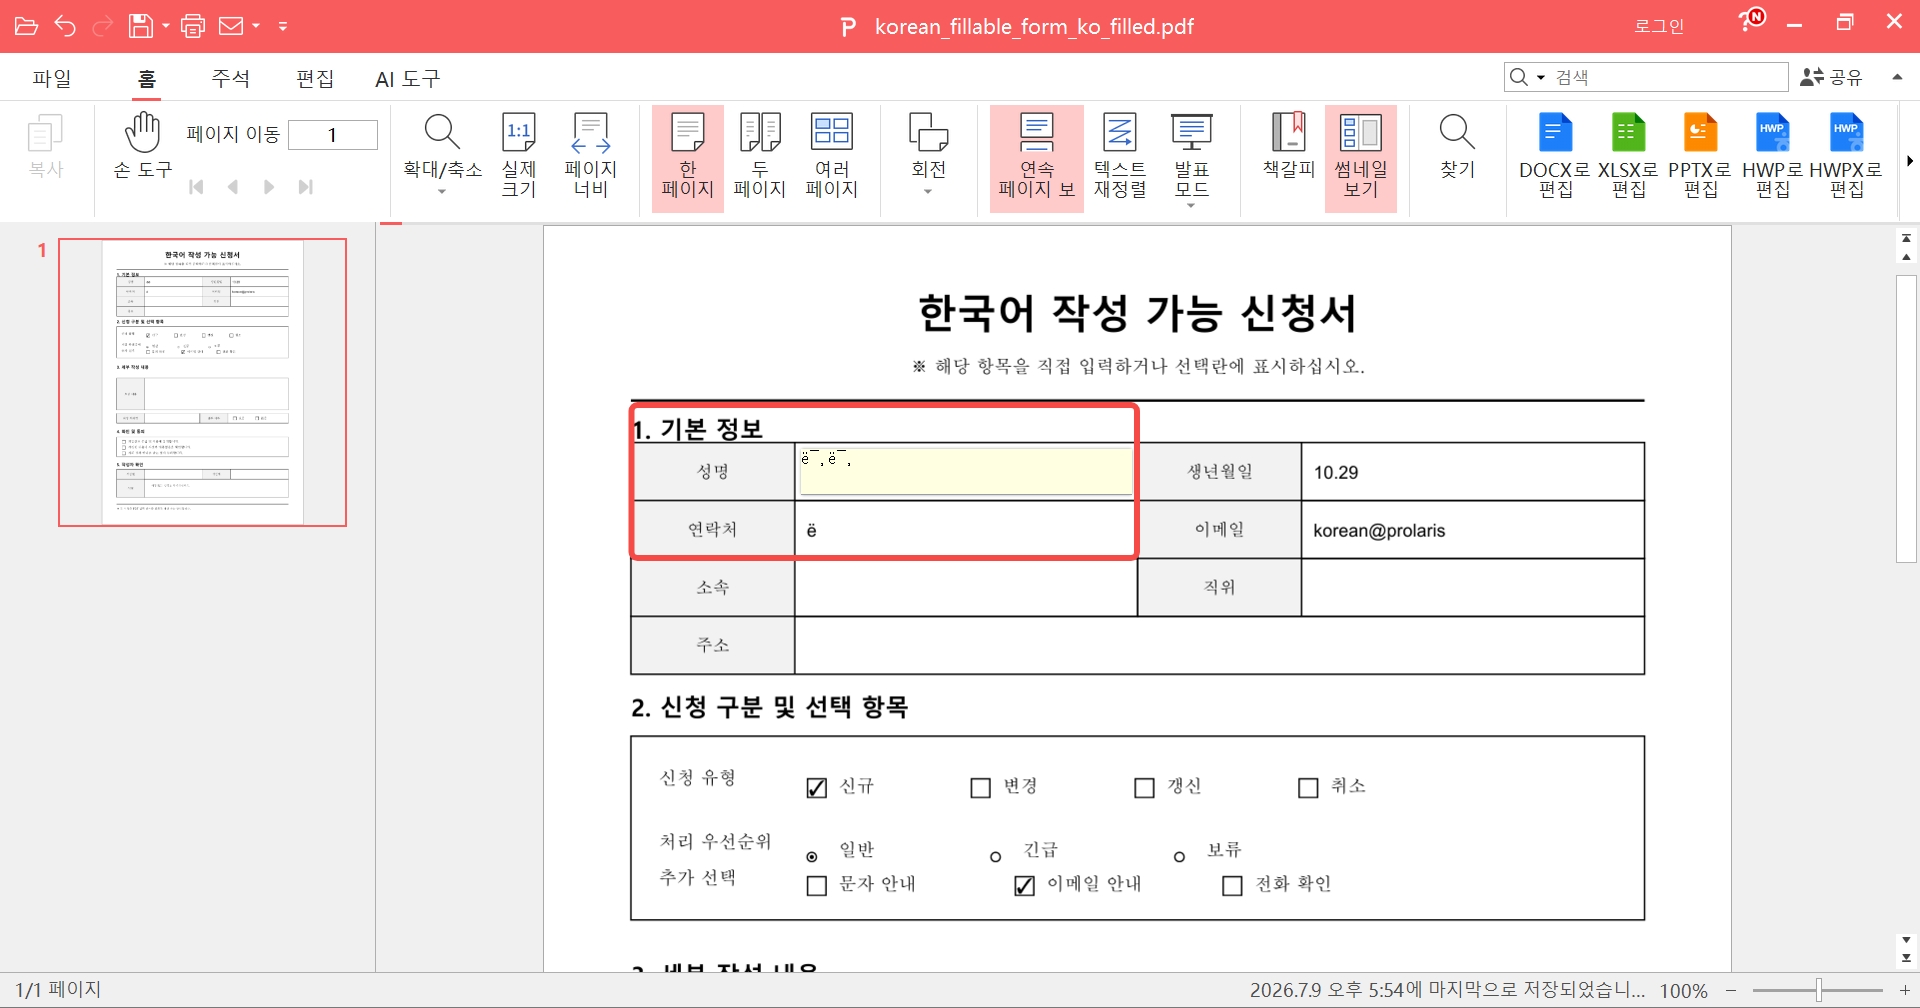Expand the 확대/축소 dropdown arrow
Image resolution: width=1920 pixels, height=1008 pixels.
[442, 192]
